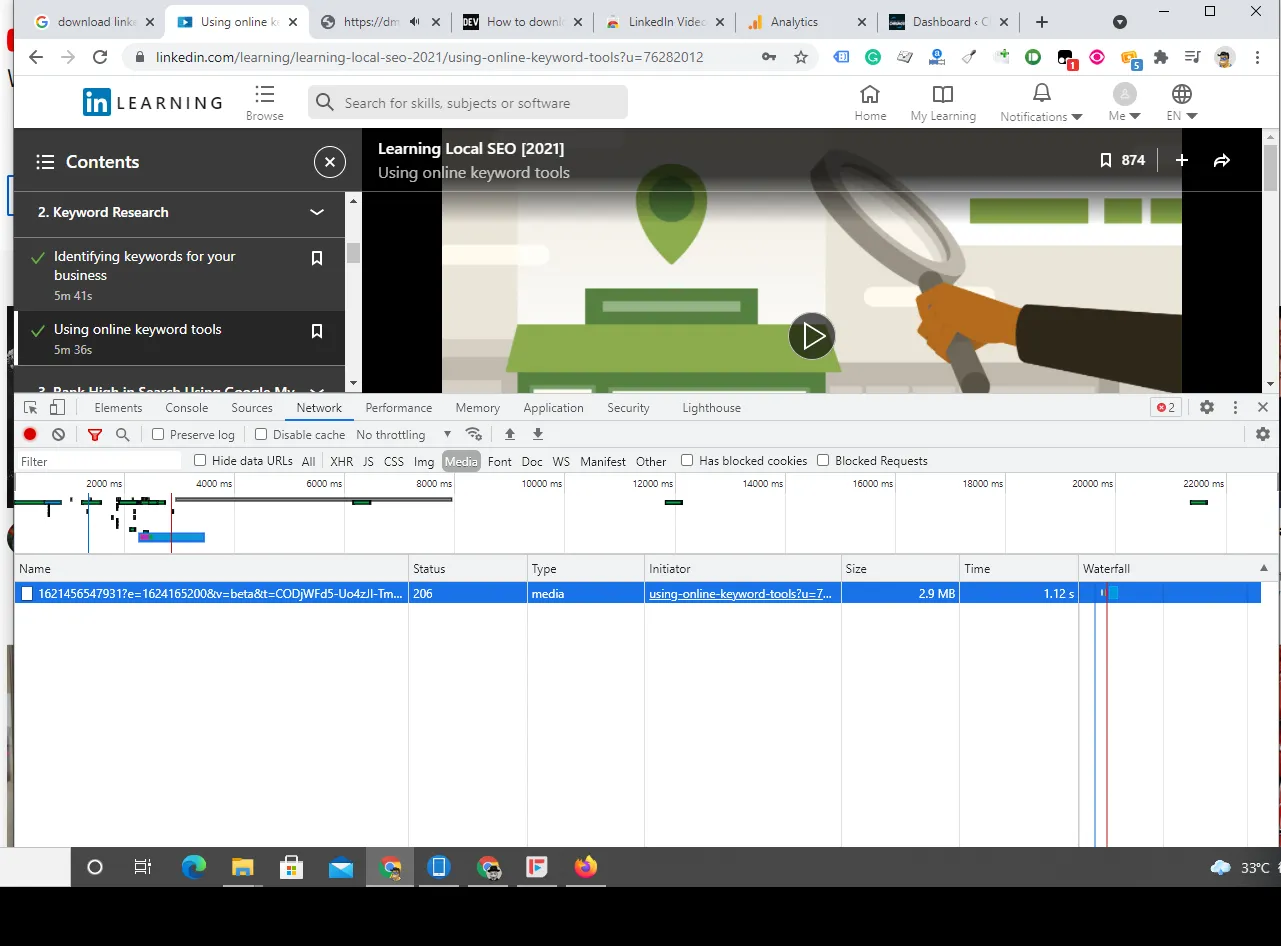Click the DevTools error count badge
1281x946 pixels.
[1166, 407]
